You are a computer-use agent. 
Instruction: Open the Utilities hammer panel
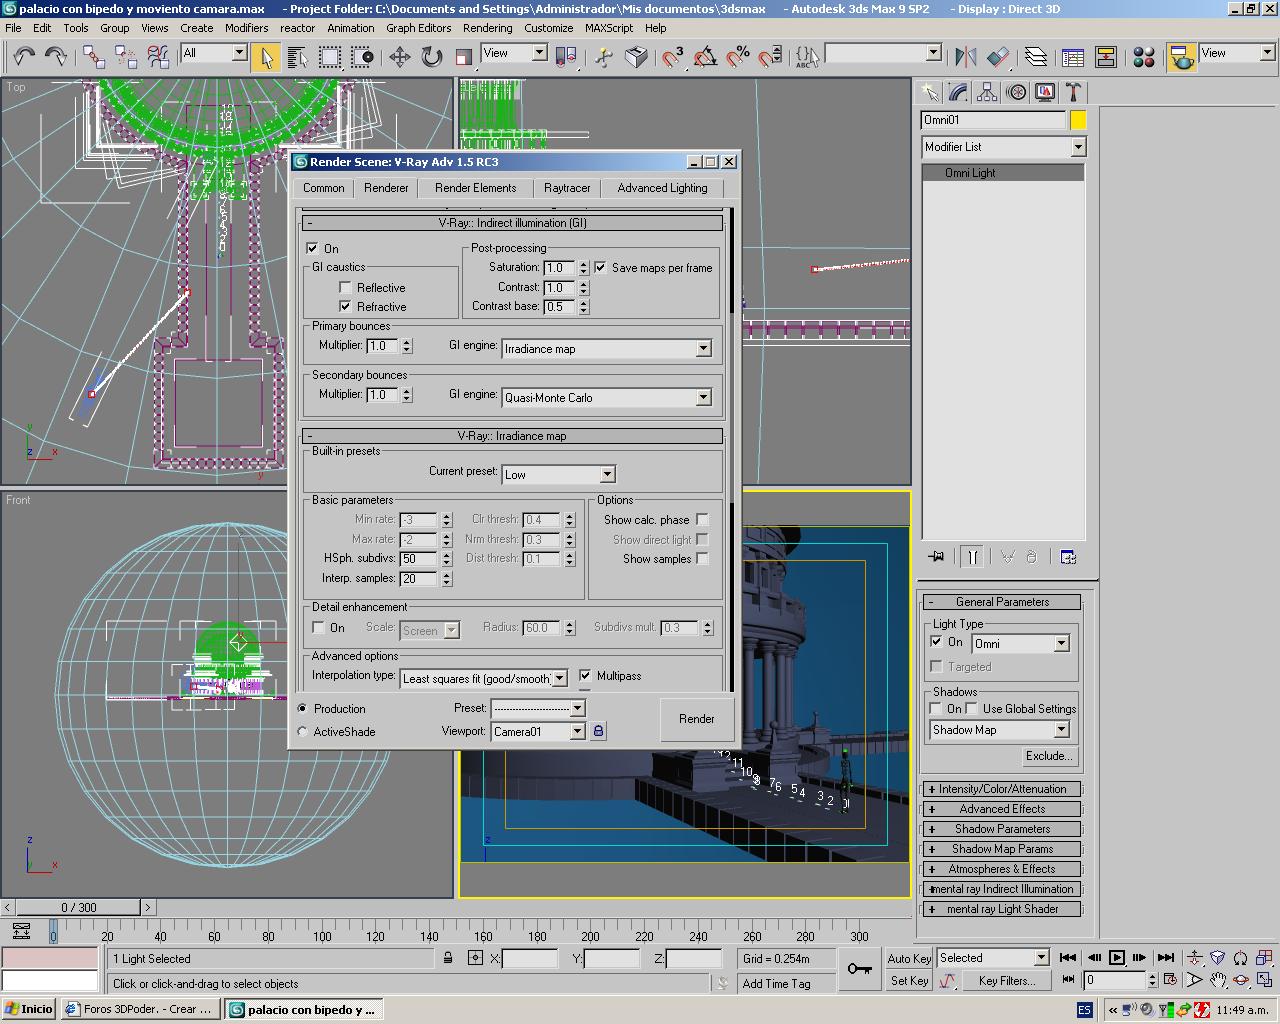pos(1073,93)
